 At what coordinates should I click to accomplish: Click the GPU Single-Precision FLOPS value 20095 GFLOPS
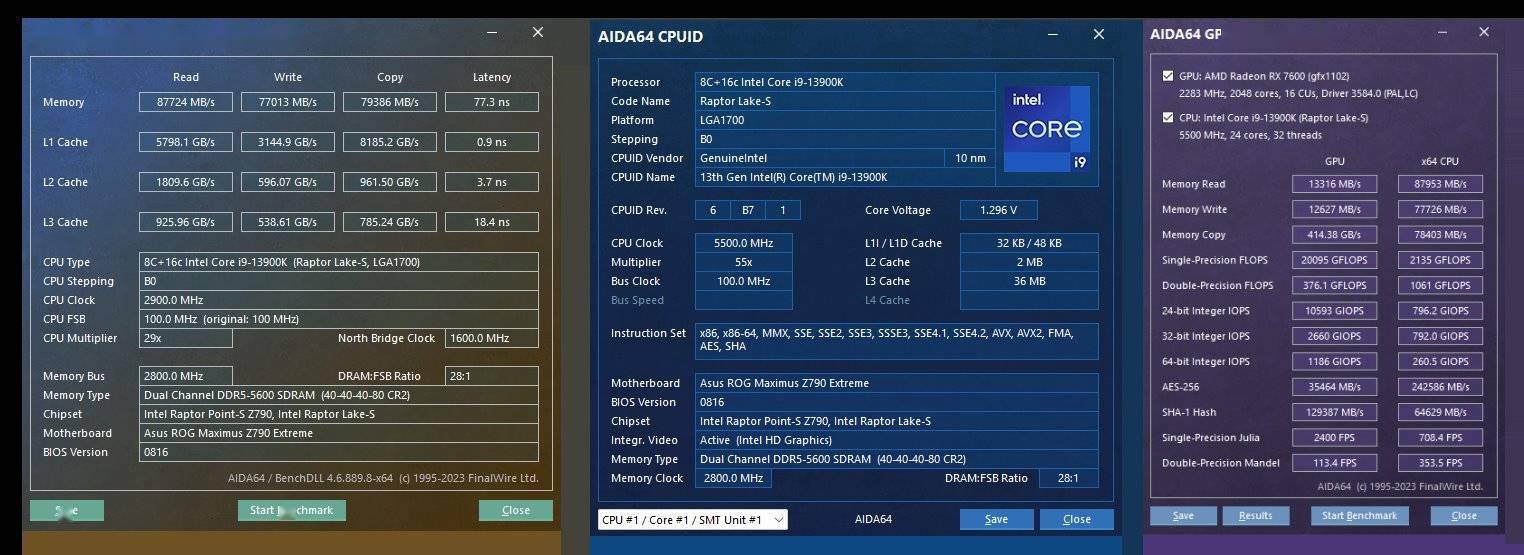(1335, 260)
